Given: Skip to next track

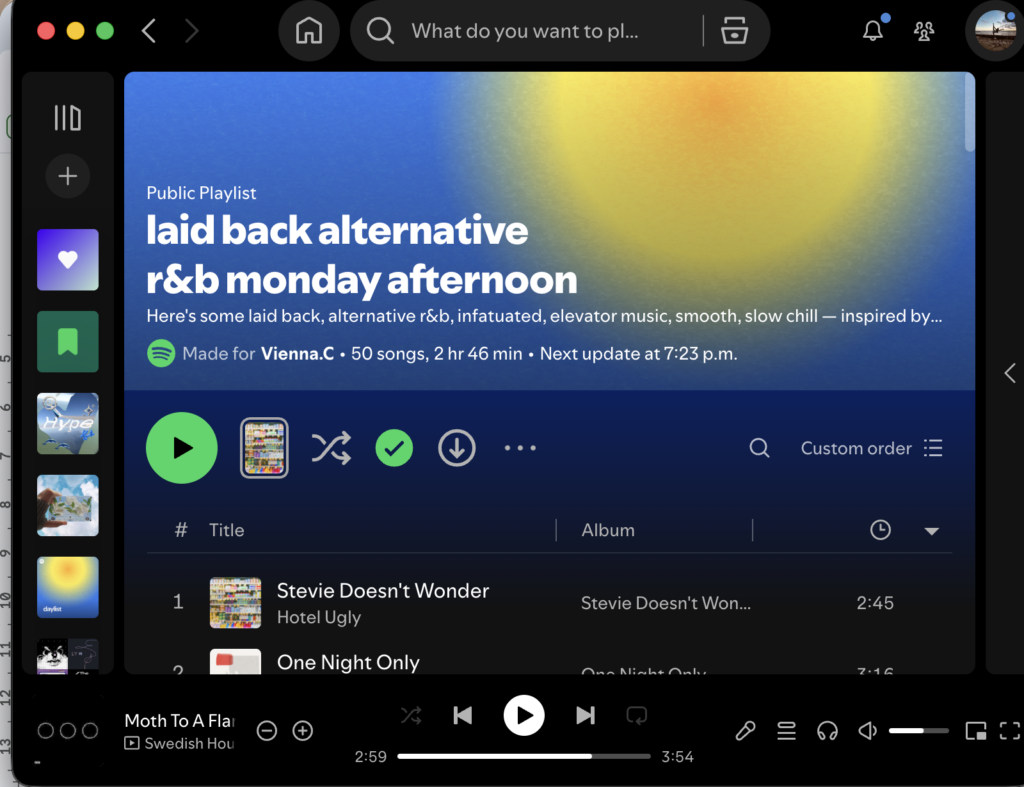Looking at the screenshot, I should [585, 715].
